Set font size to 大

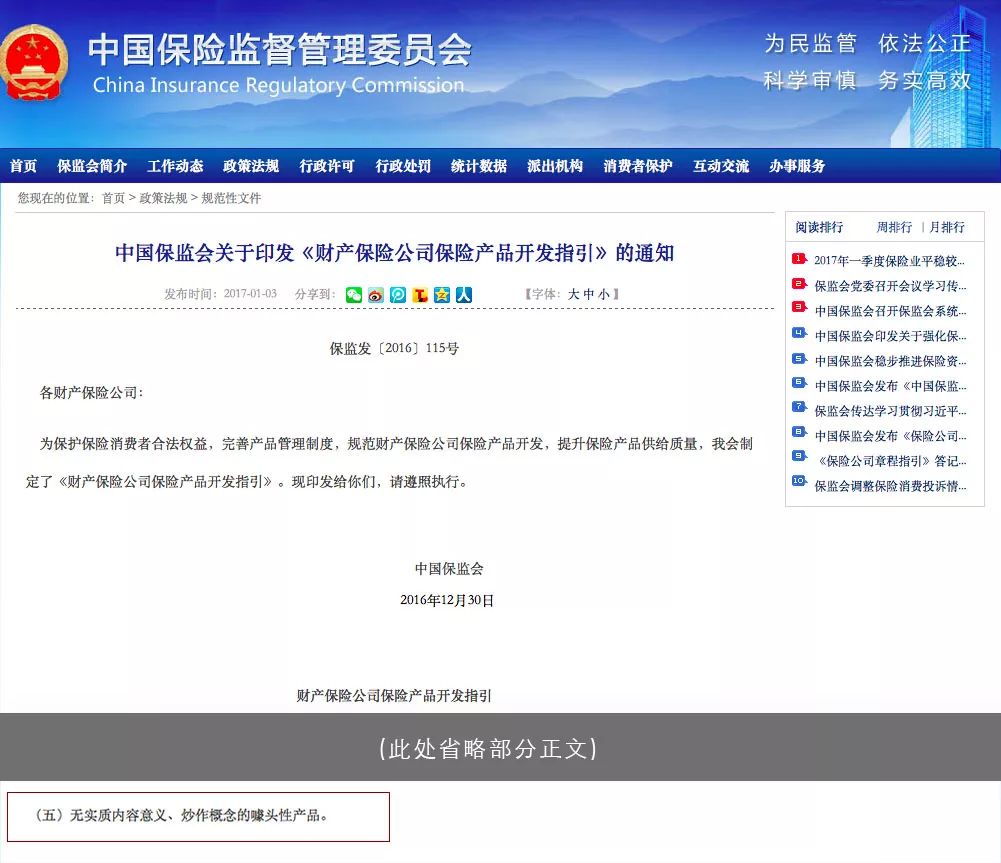[573, 294]
